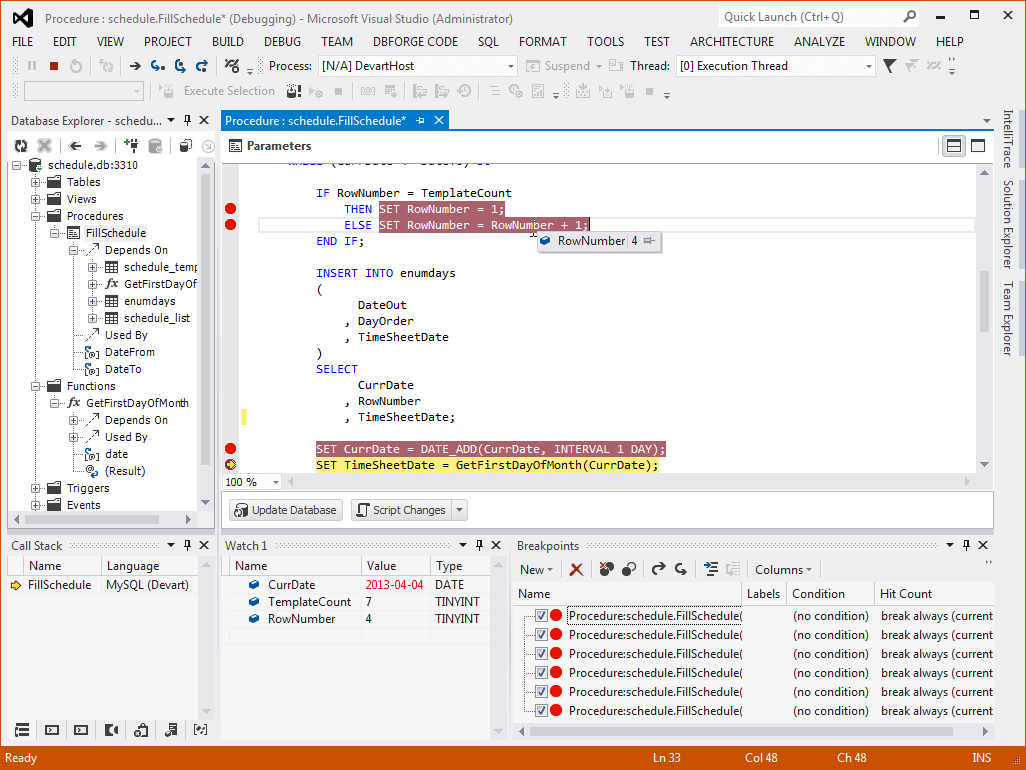
Task: Open the Thread dropdown Execution Thread
Action: 775,66
